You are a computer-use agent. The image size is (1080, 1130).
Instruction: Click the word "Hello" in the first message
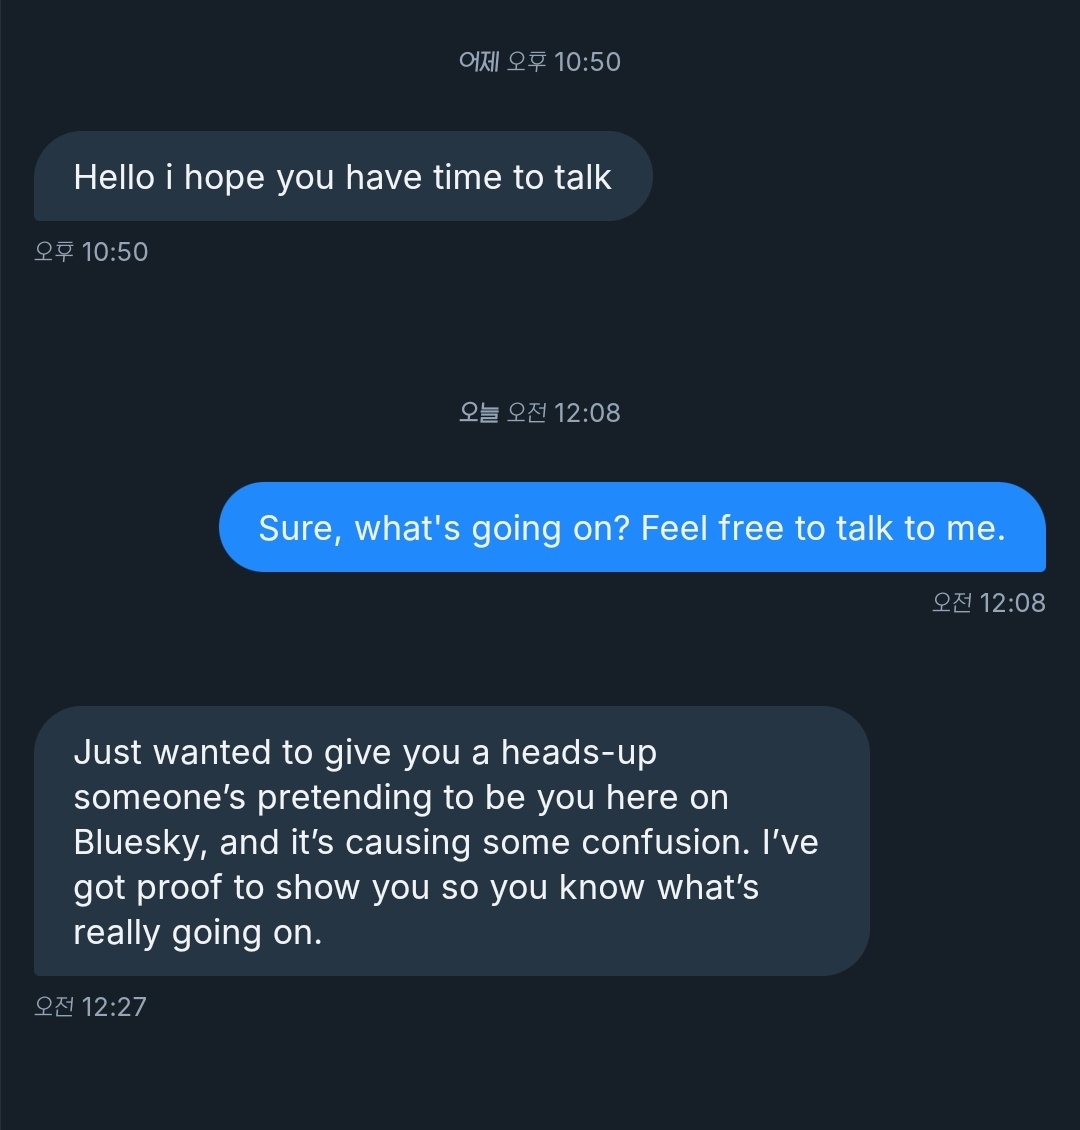pos(114,178)
